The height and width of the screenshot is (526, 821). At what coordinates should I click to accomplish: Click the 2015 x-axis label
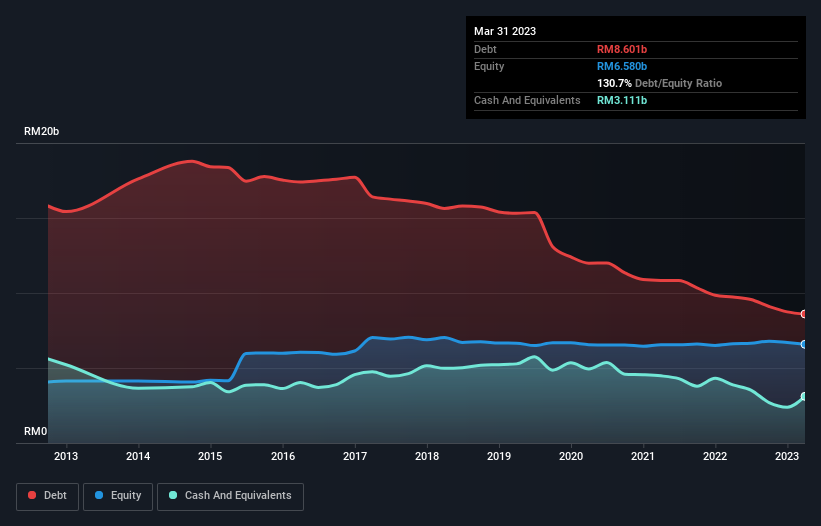click(x=210, y=456)
